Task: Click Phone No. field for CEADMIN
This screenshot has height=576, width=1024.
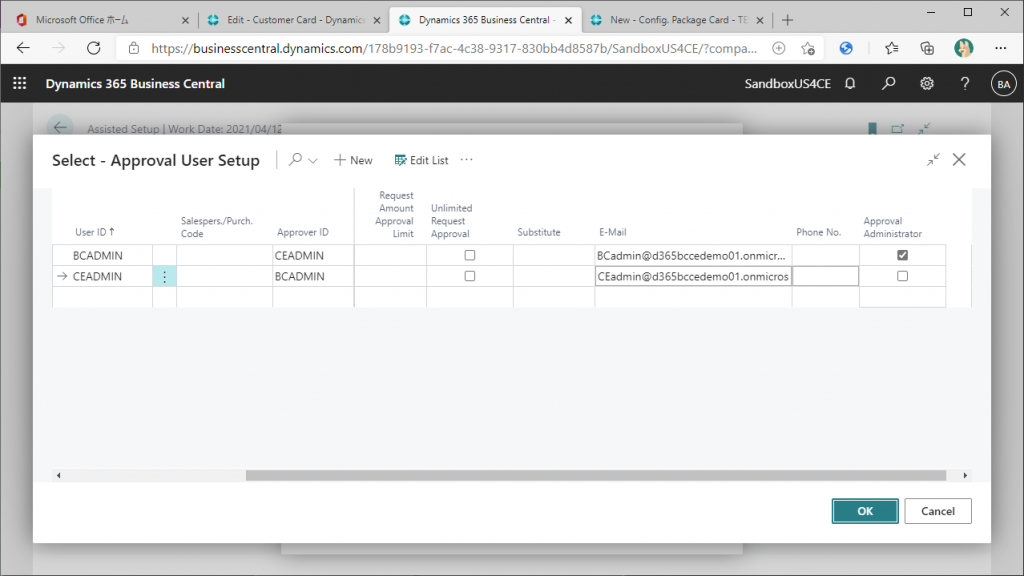Action: [825, 276]
